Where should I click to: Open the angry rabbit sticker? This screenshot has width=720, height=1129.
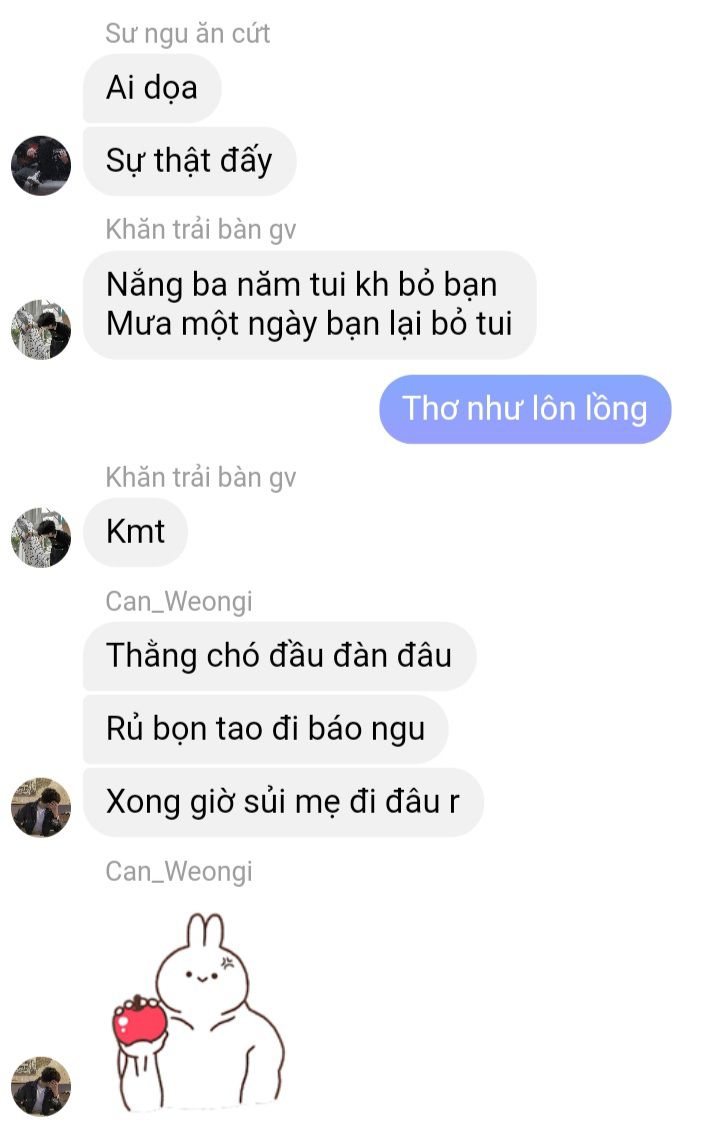coord(199,1012)
